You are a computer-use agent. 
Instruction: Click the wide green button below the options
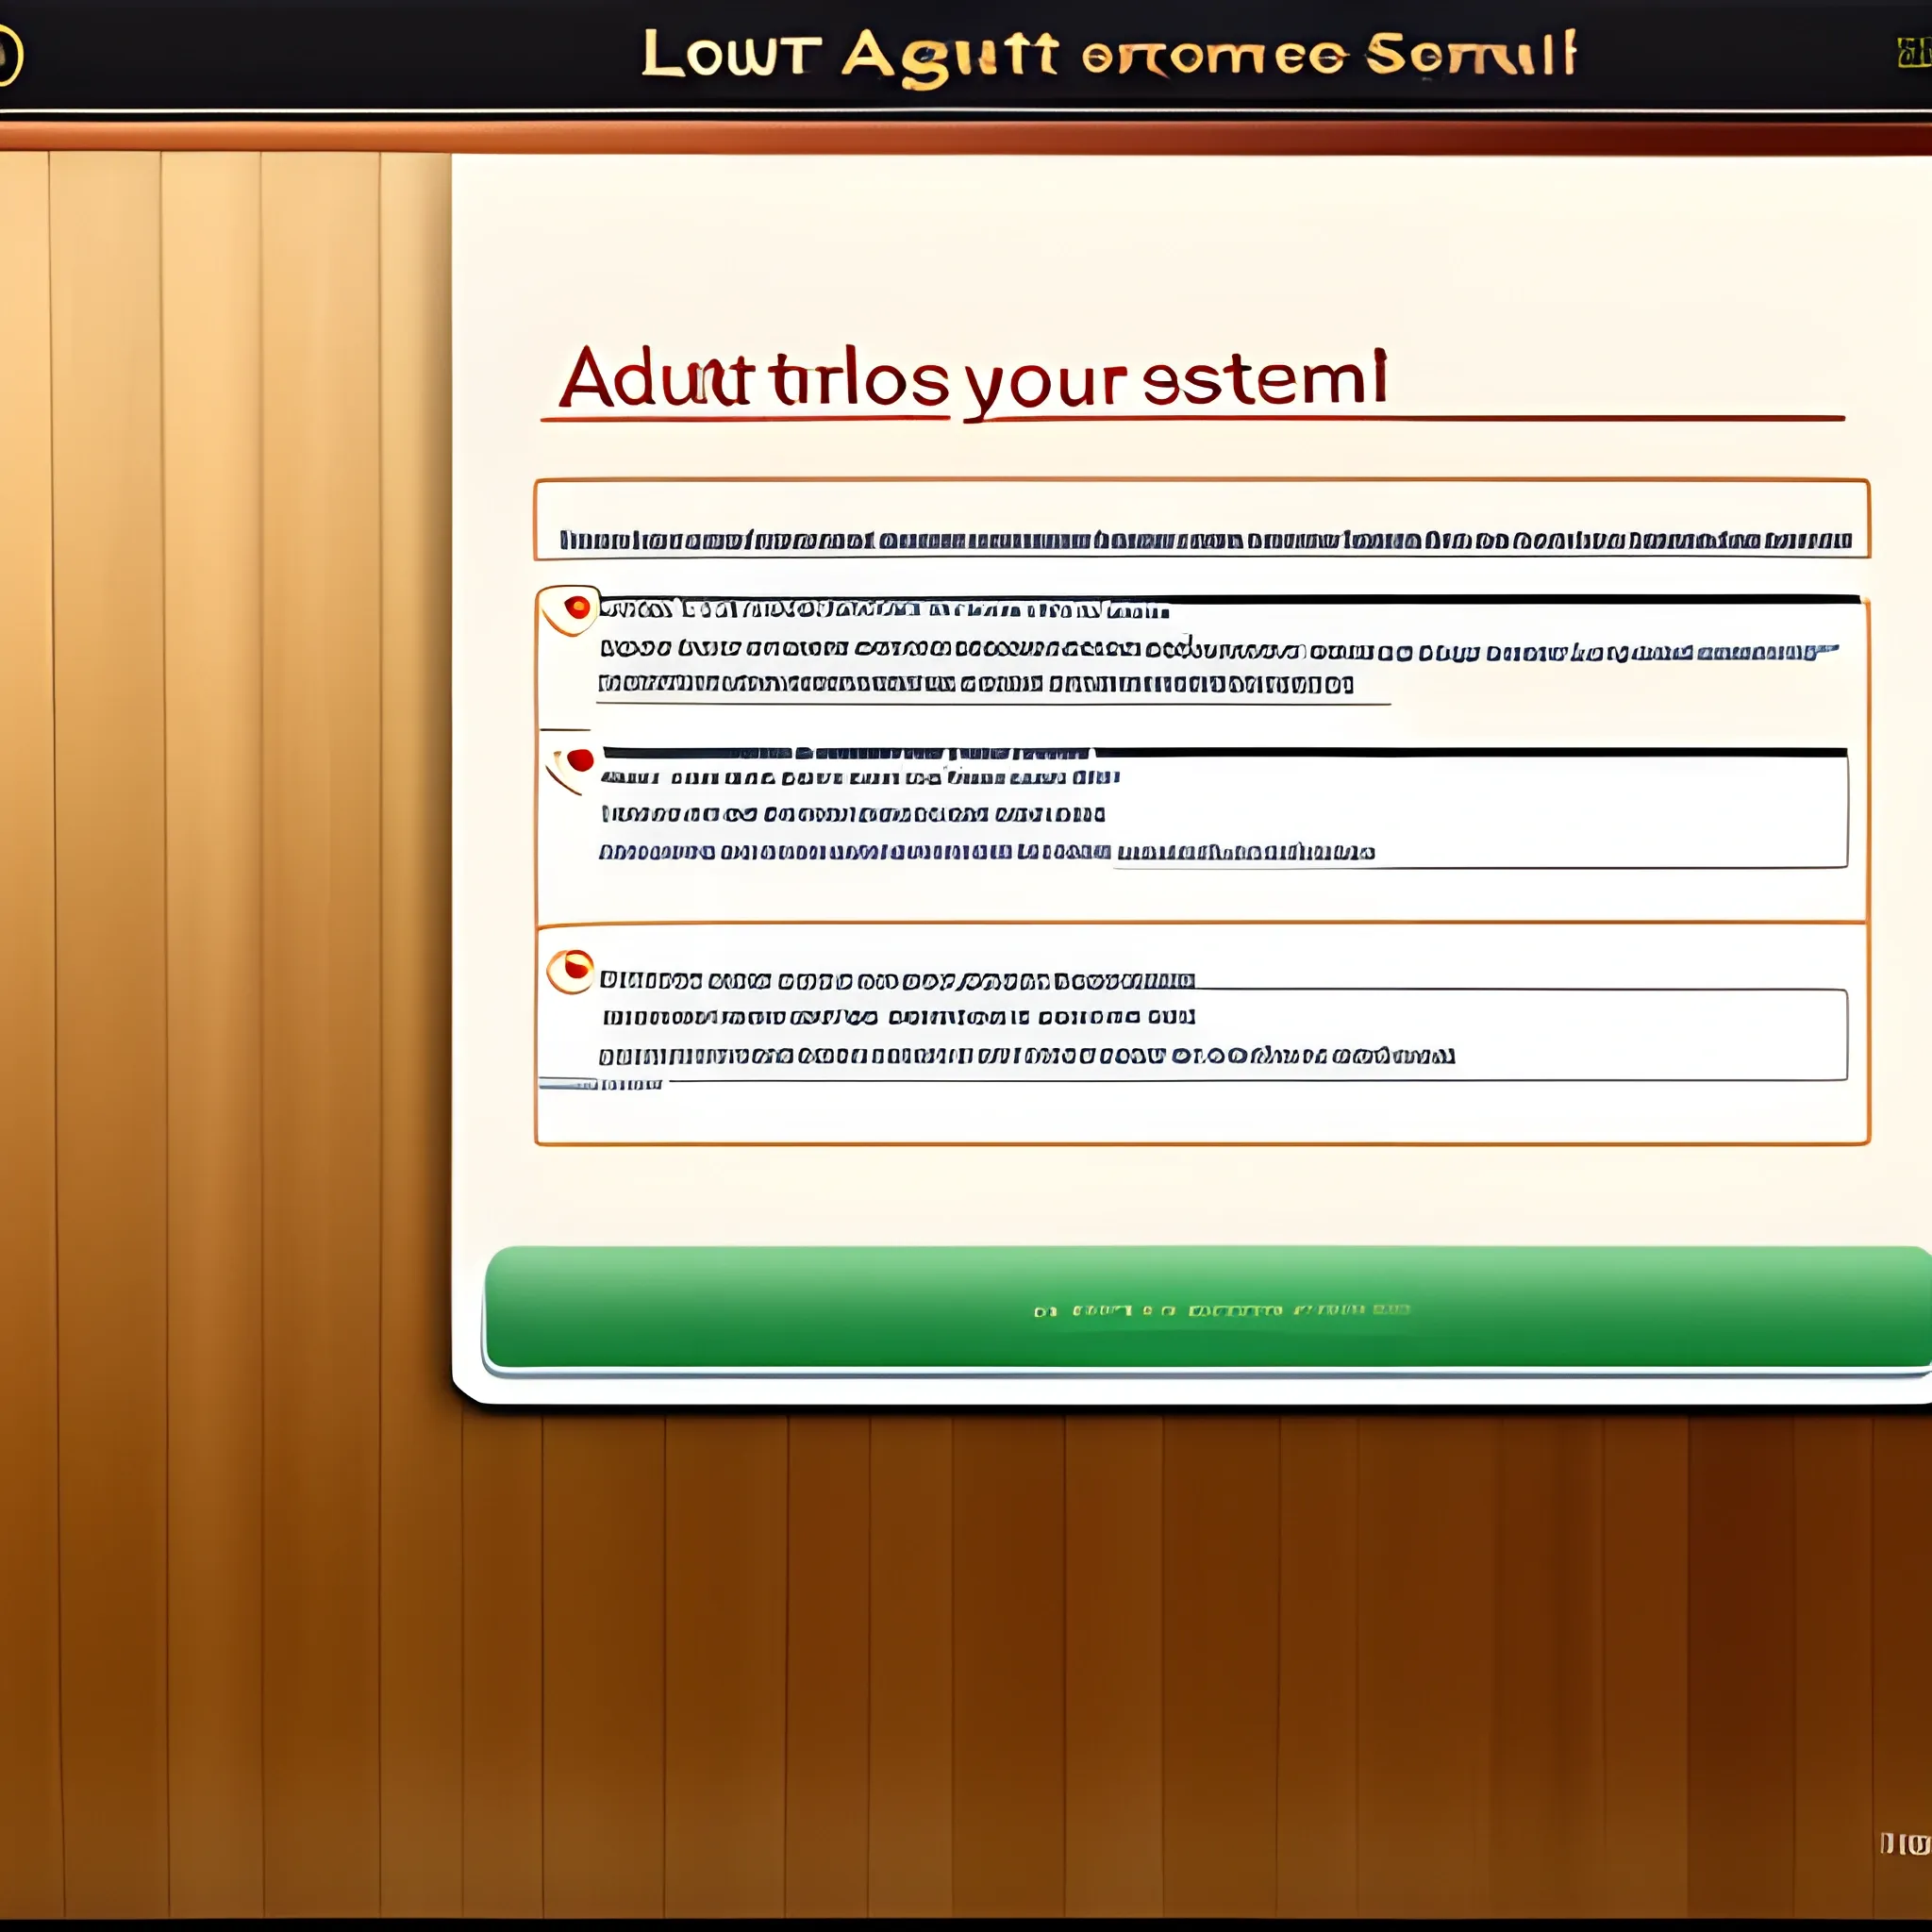coord(1208,1307)
